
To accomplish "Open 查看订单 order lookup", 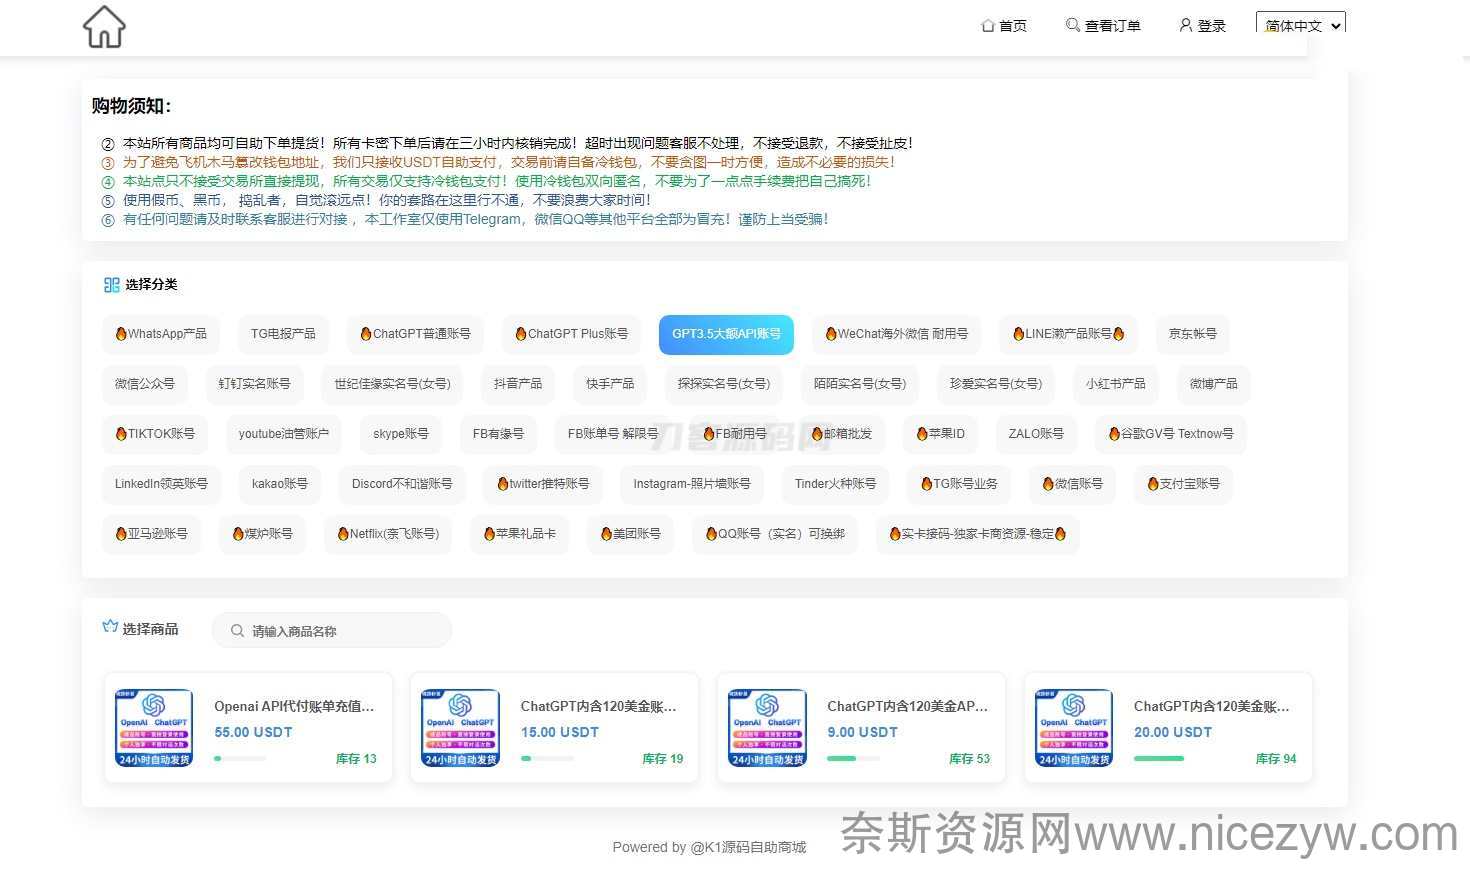I will click(x=1103, y=25).
